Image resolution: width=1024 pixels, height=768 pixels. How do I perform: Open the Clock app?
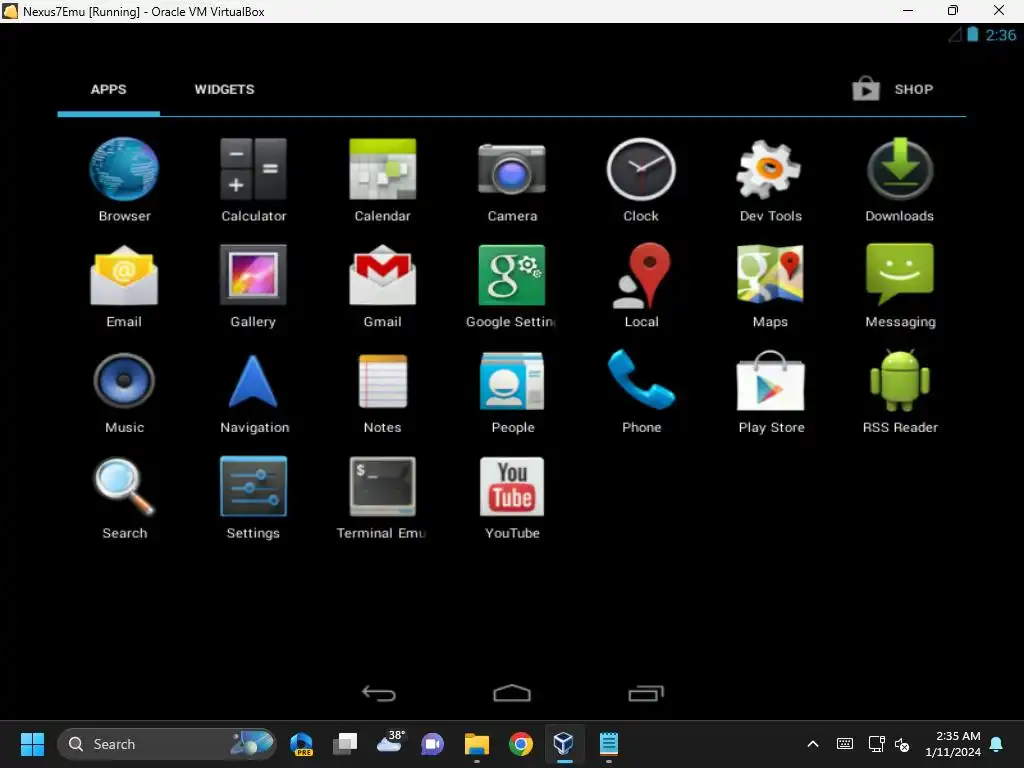pos(641,180)
